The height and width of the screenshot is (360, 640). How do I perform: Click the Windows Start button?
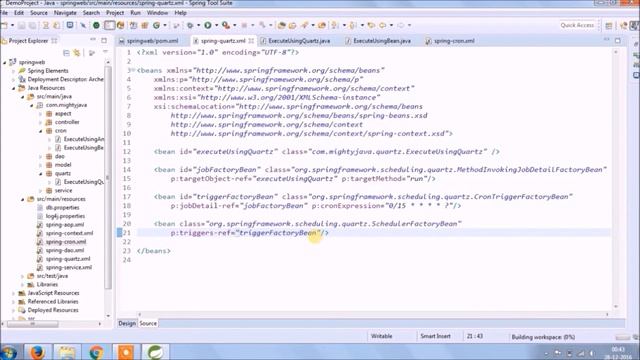click(9, 352)
